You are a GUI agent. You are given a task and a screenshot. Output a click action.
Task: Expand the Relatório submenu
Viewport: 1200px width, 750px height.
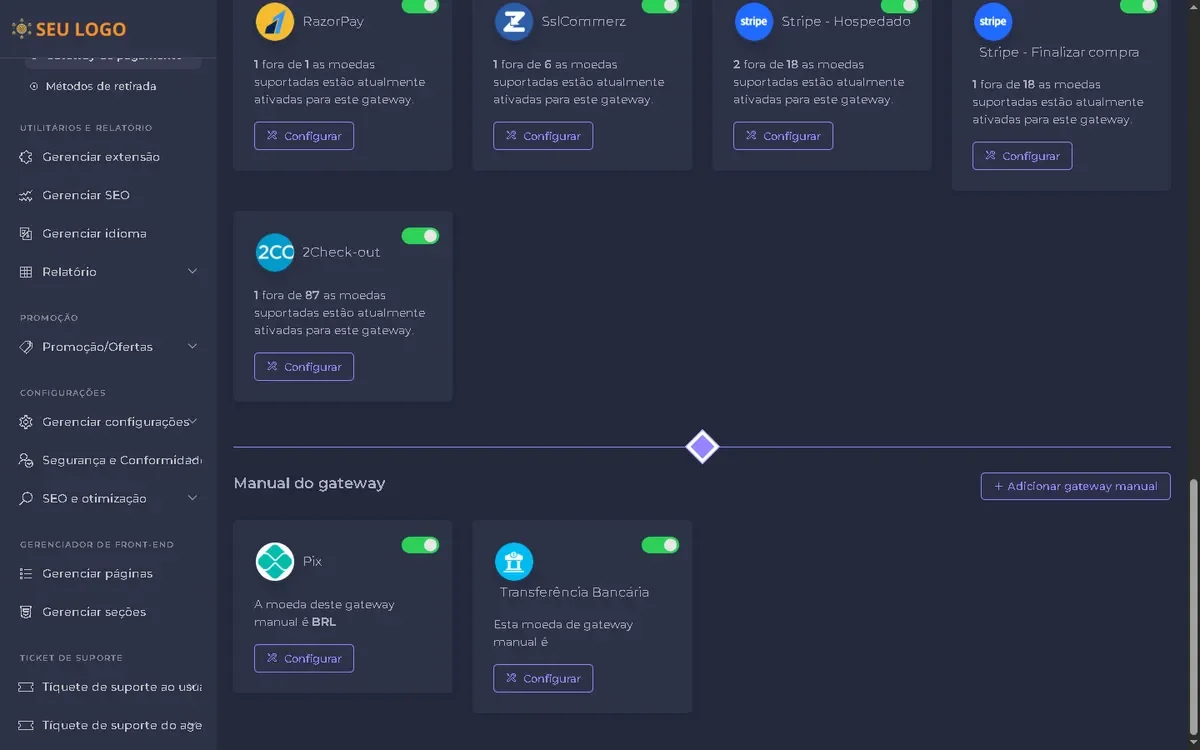pyautogui.click(x=192, y=272)
